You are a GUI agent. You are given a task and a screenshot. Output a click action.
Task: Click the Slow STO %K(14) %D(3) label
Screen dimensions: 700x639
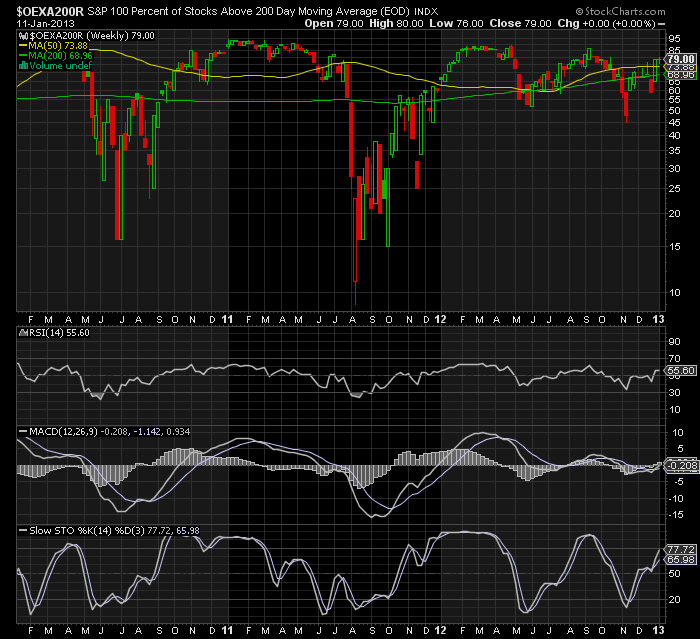(87, 530)
